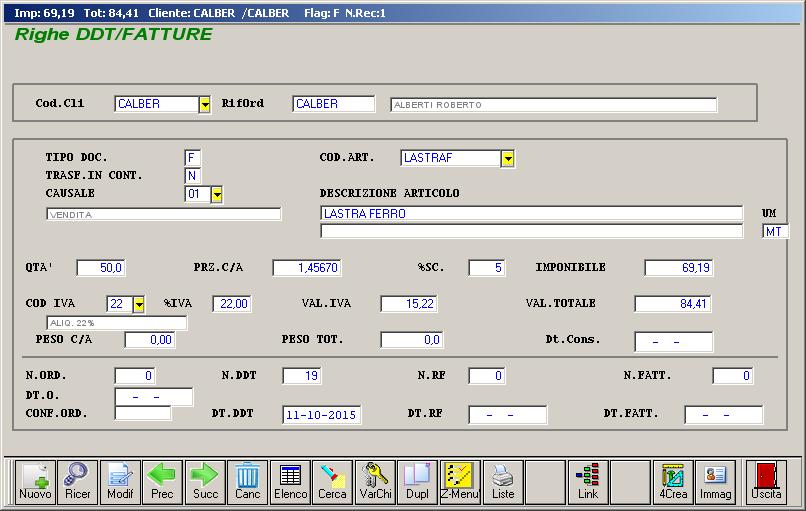
Task: Click the DESCRIZIONE ARTICOLO label
Action: tap(389, 193)
